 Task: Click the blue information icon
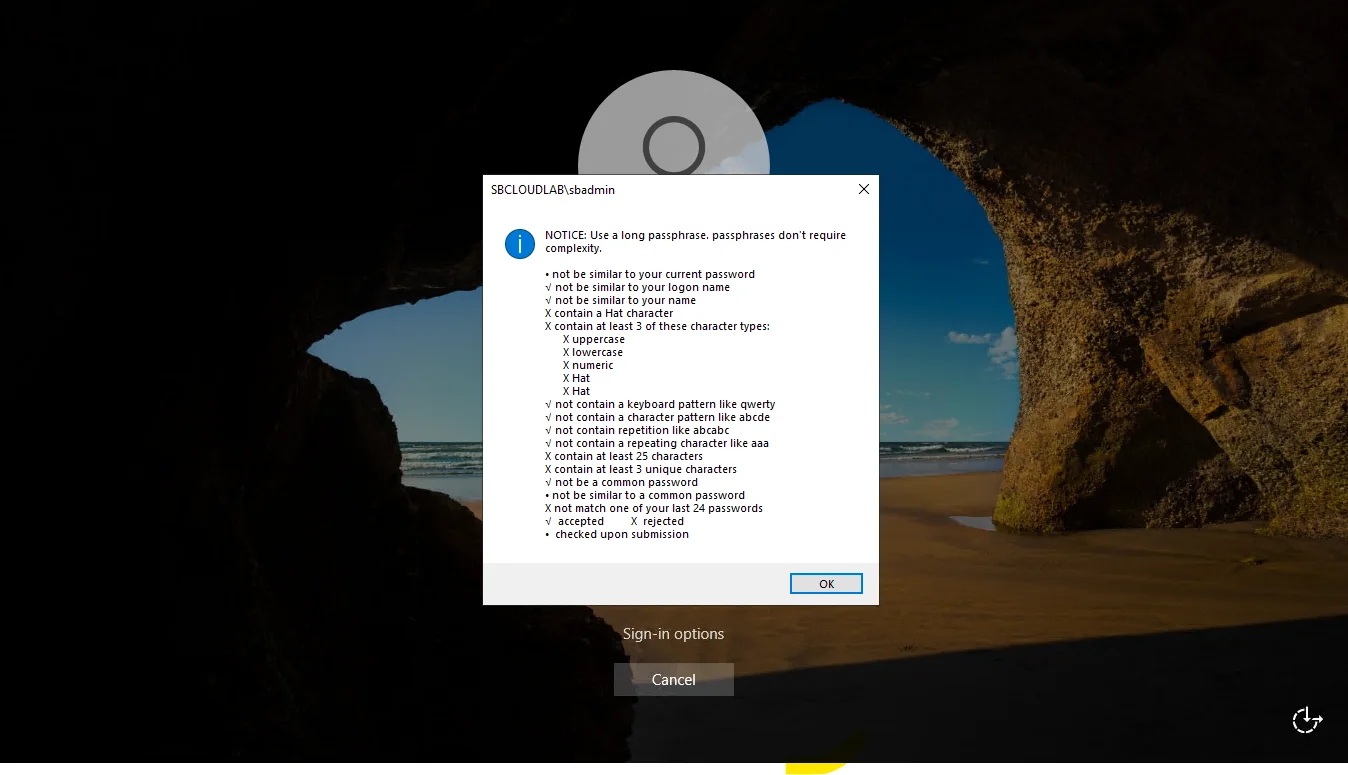point(520,243)
